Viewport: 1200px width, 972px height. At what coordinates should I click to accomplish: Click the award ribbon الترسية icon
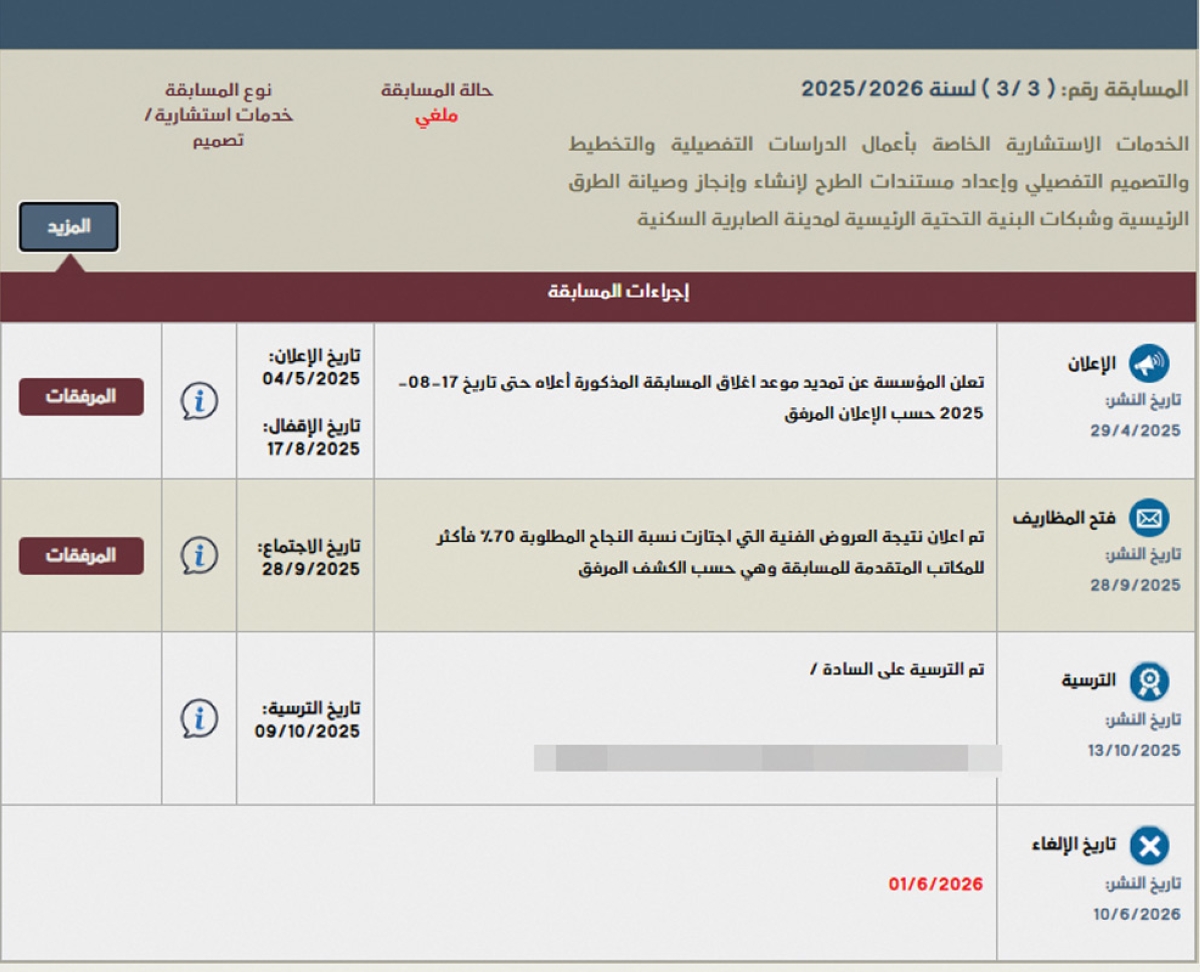click(1149, 681)
